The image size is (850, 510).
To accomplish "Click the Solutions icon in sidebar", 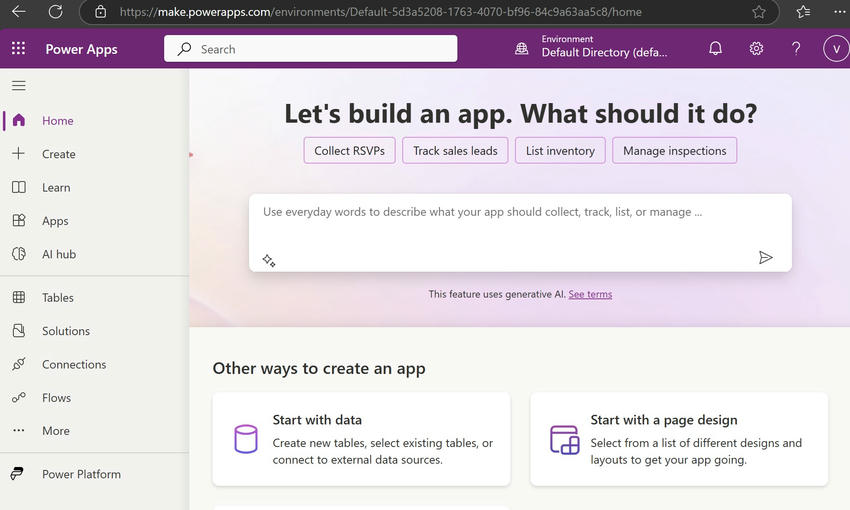I will coord(19,331).
